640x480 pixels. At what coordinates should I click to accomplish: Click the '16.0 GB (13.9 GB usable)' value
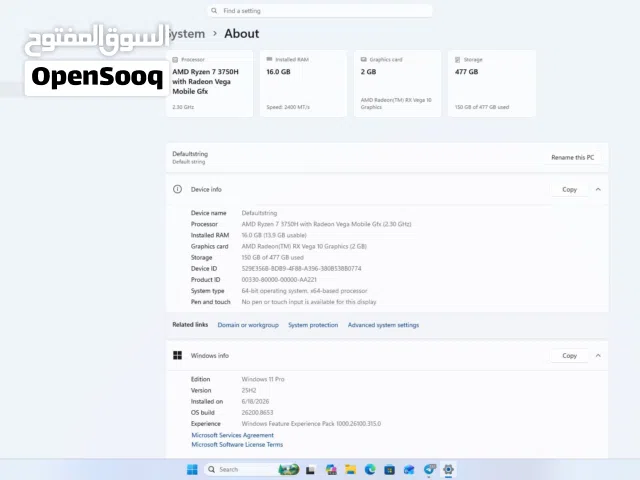pos(274,235)
